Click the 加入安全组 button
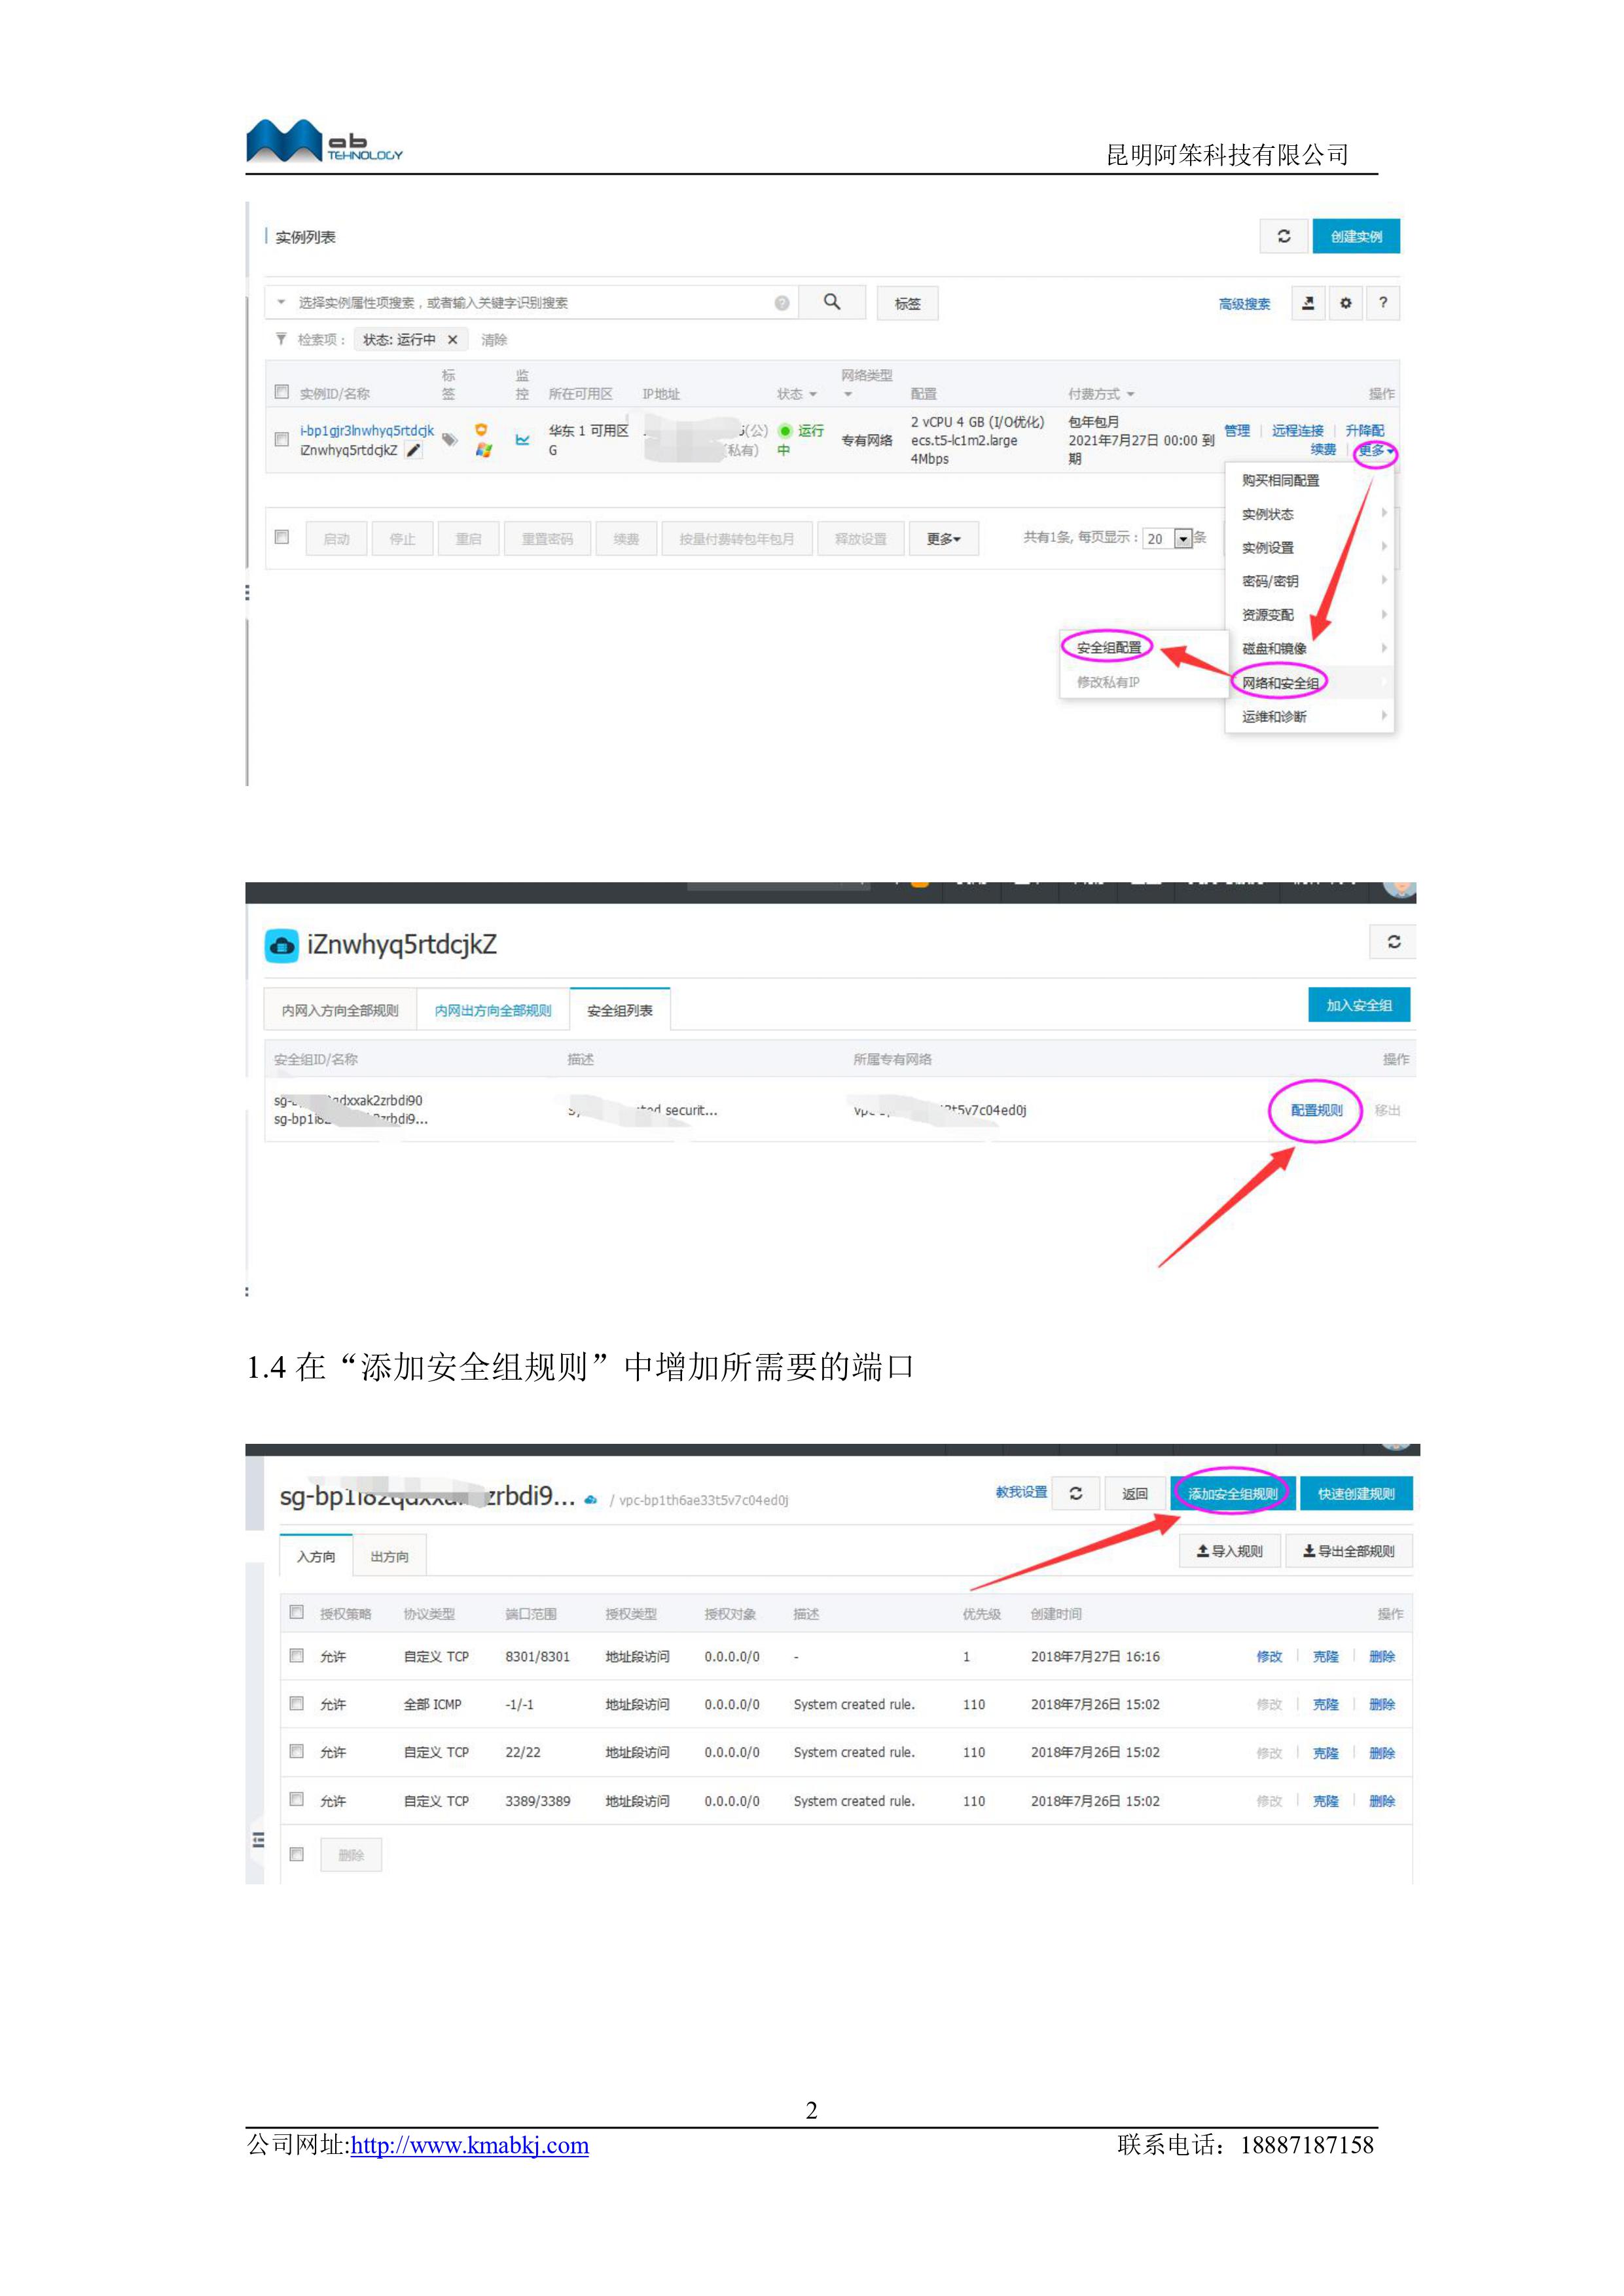The image size is (1624, 2296). [x=1359, y=1005]
